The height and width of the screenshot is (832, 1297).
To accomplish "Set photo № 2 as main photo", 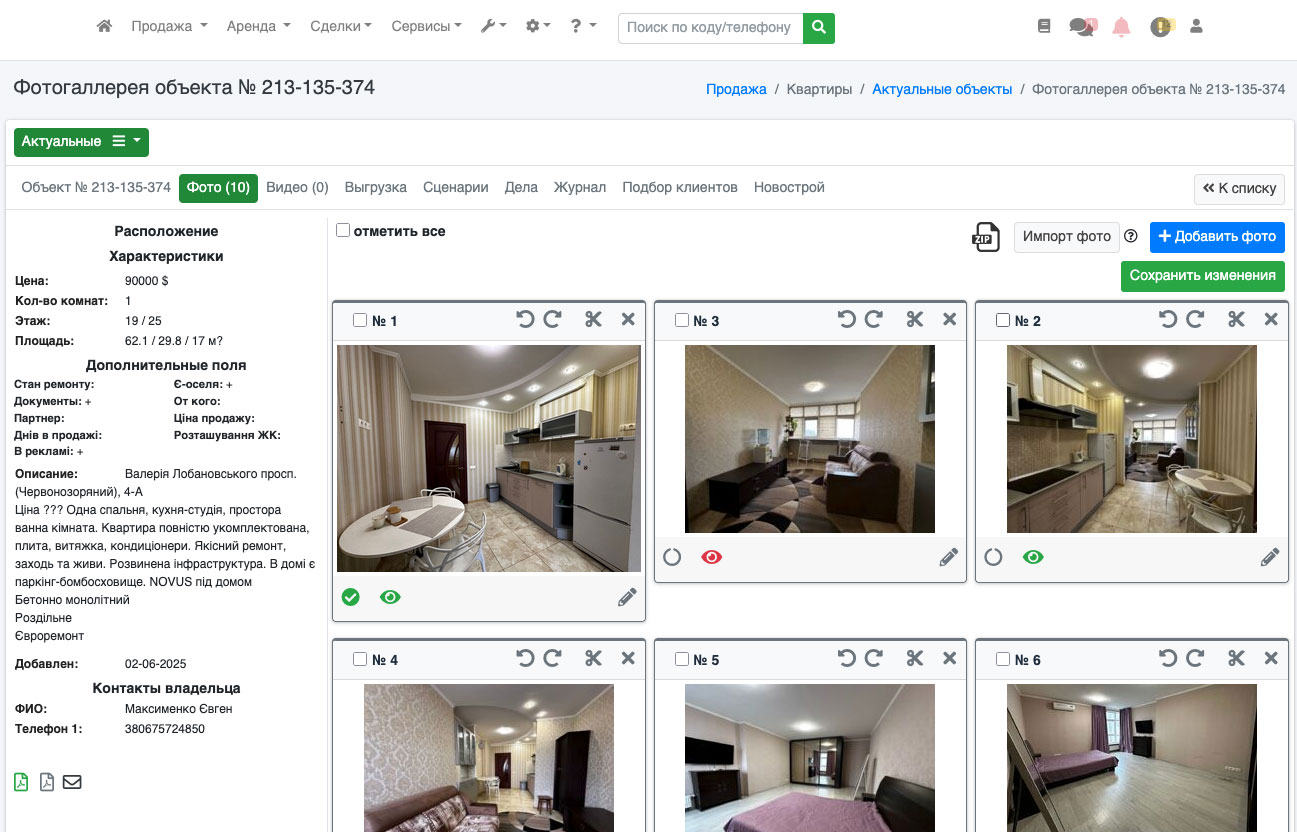I will tap(993, 557).
